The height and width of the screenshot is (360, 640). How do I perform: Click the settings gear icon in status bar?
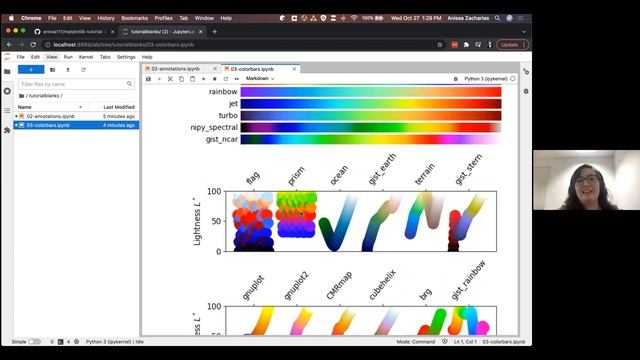pyautogui.click(x=76, y=342)
